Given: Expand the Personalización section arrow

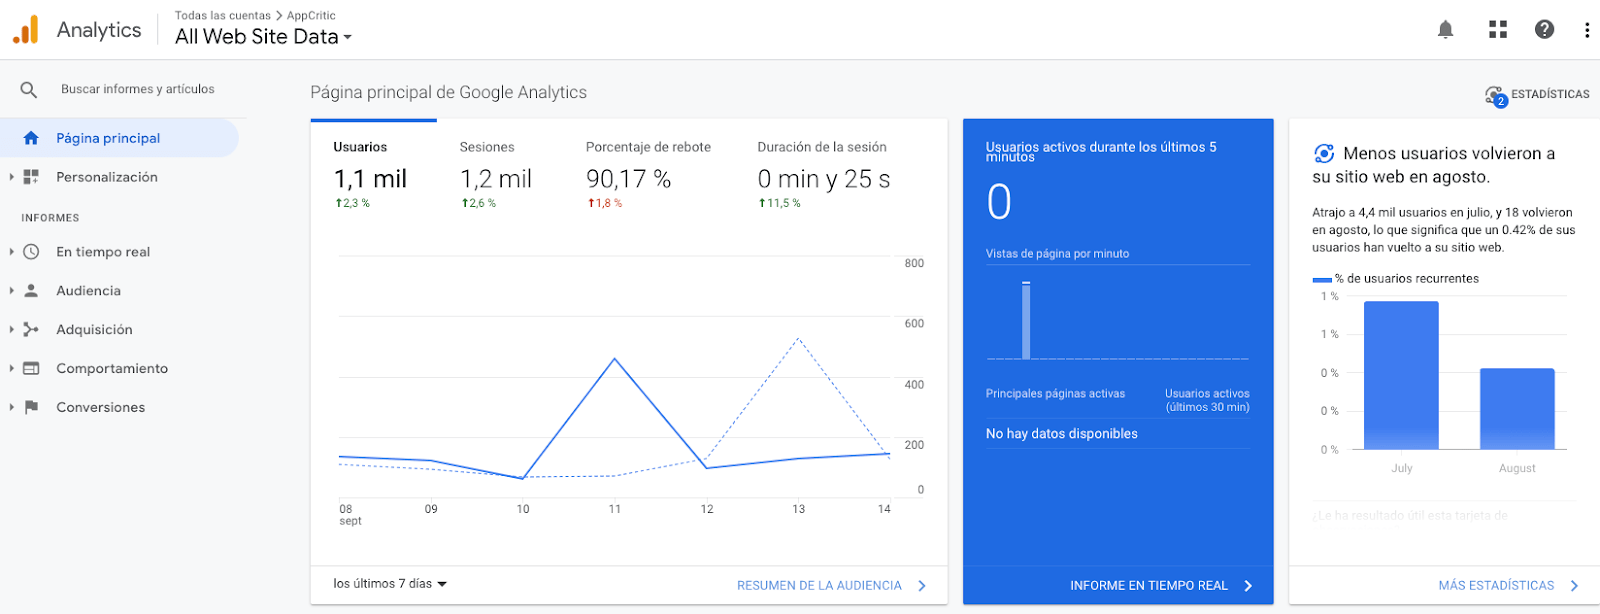Looking at the screenshot, I should click(x=11, y=177).
